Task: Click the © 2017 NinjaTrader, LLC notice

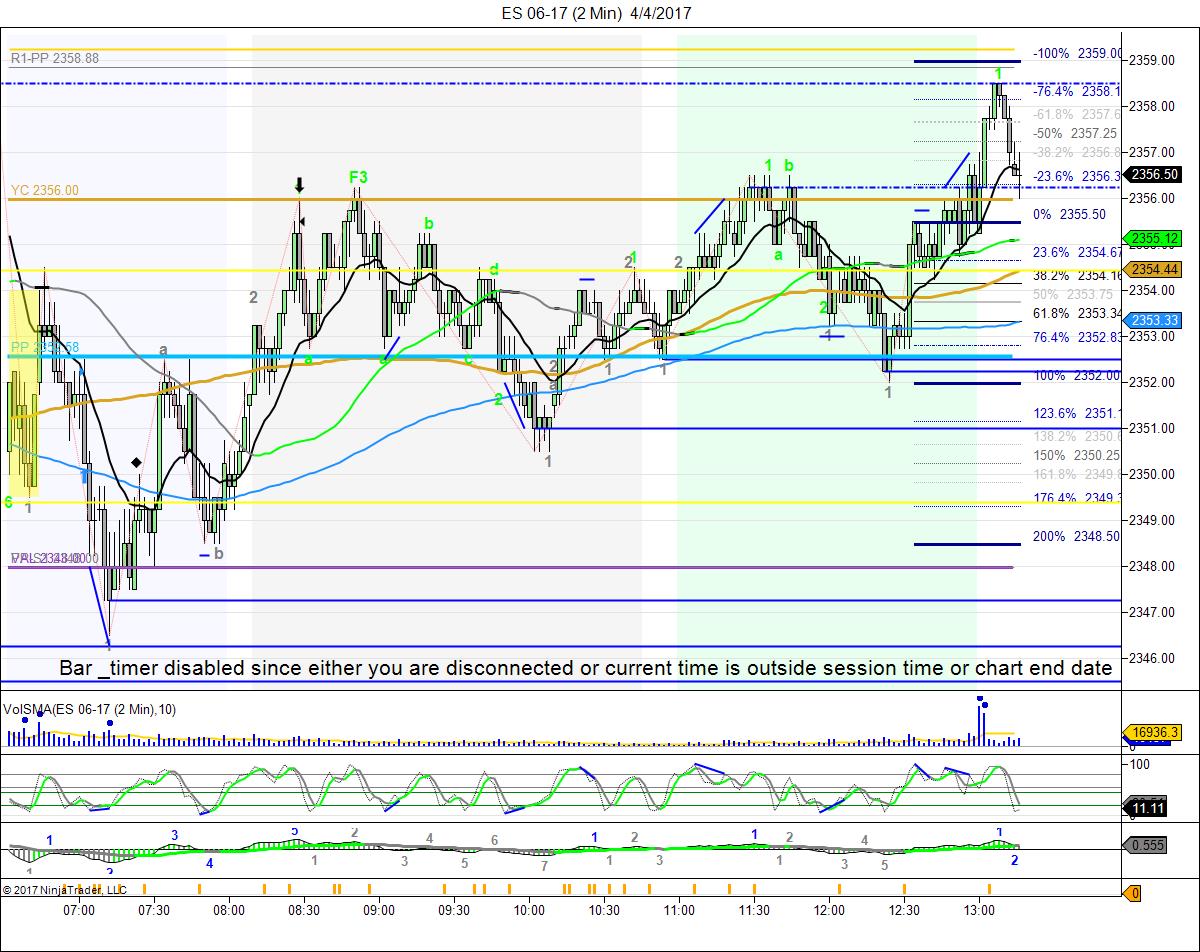Action: pyautogui.click(x=64, y=889)
